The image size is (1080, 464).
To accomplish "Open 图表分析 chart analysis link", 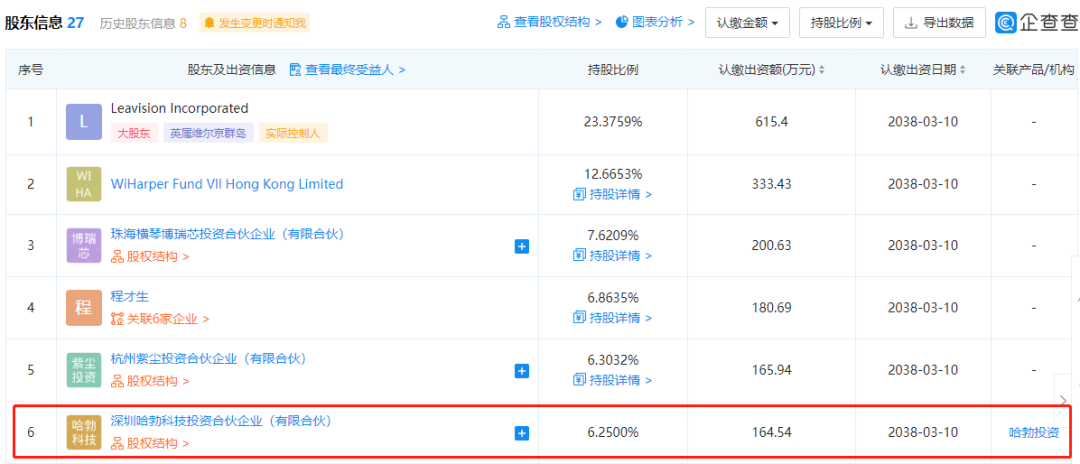I will point(655,22).
